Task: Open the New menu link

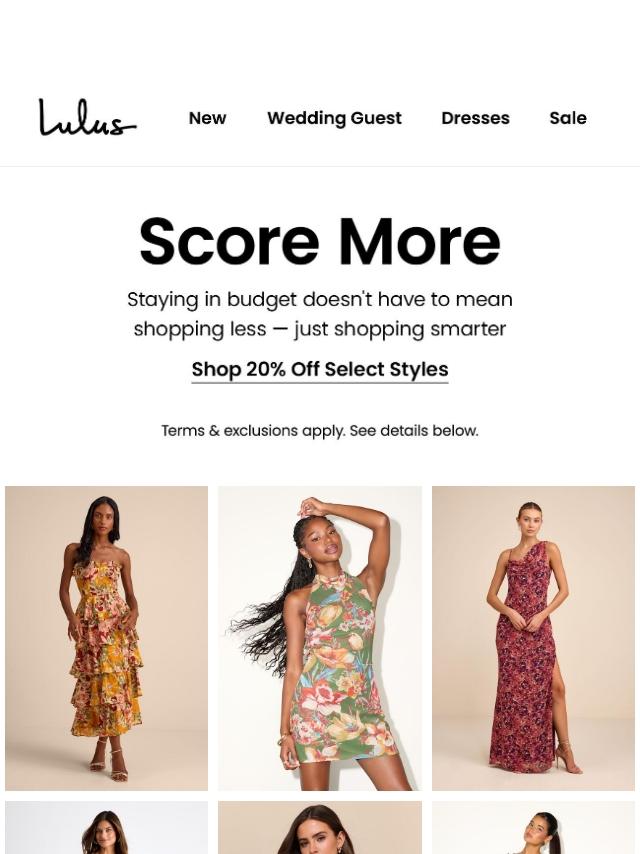Action: [x=208, y=118]
